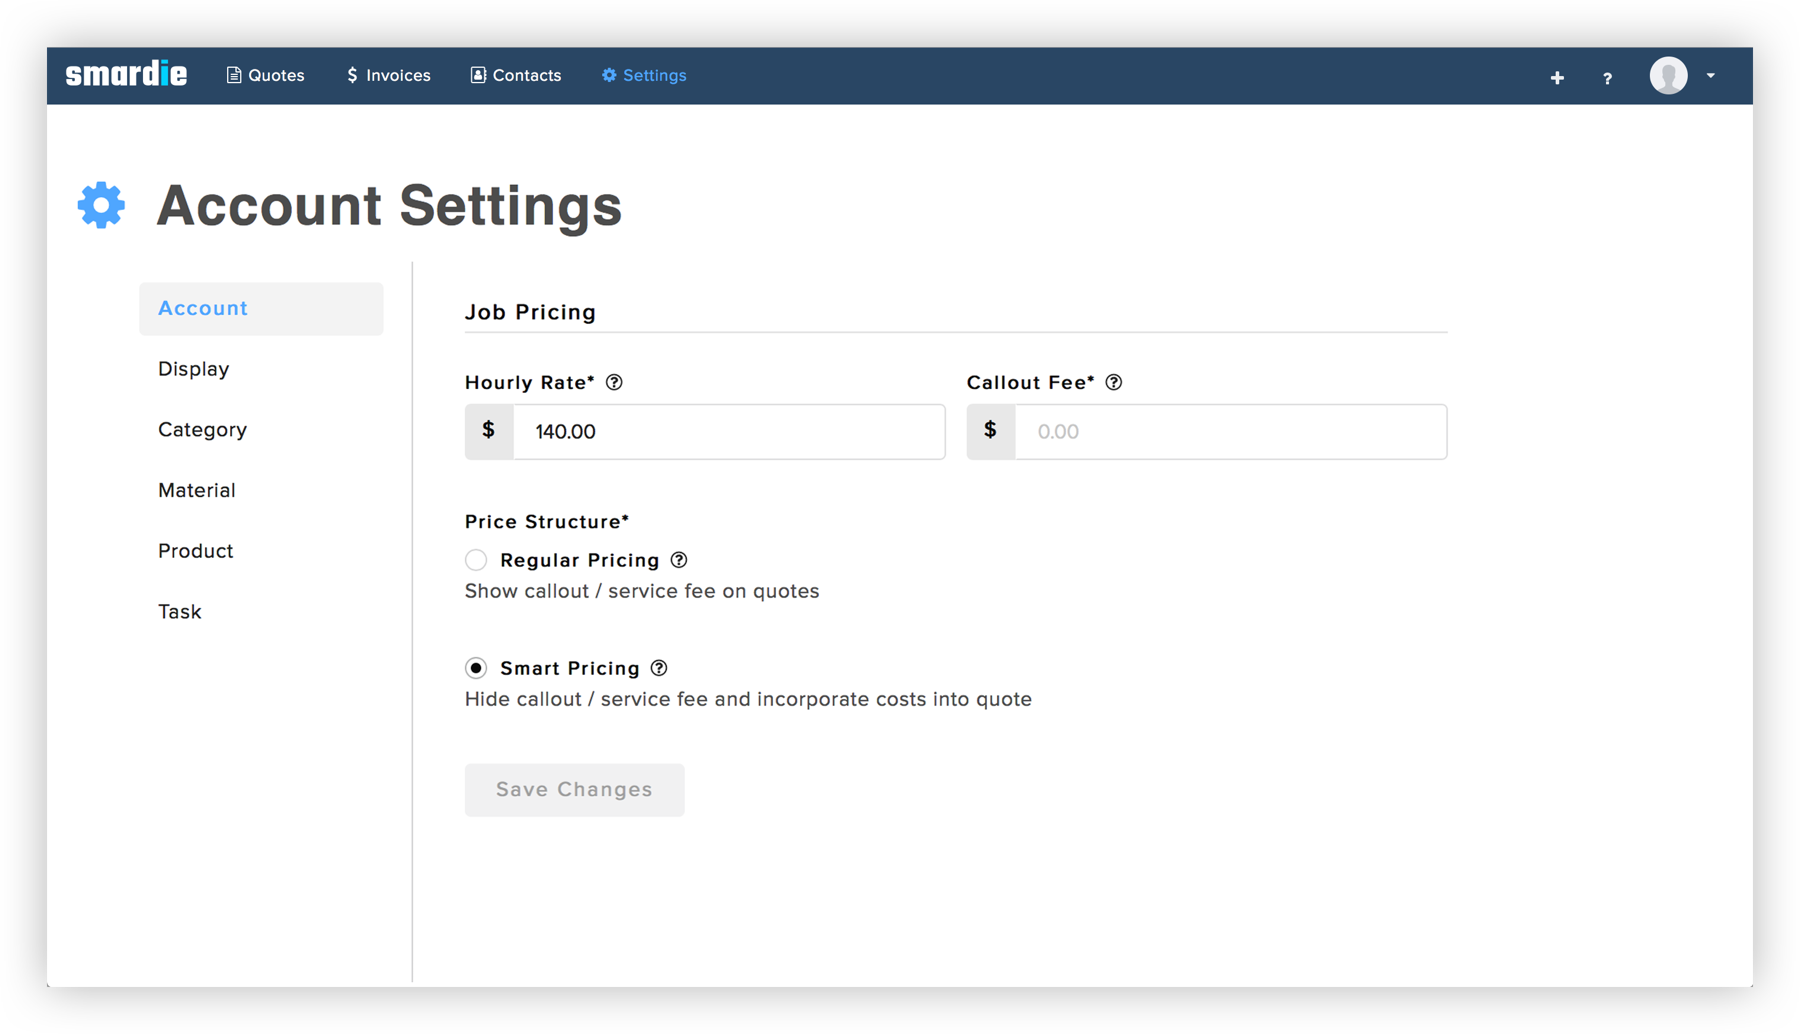The width and height of the screenshot is (1800, 1034).
Task: Switch to Display settings tab
Action: pos(194,369)
